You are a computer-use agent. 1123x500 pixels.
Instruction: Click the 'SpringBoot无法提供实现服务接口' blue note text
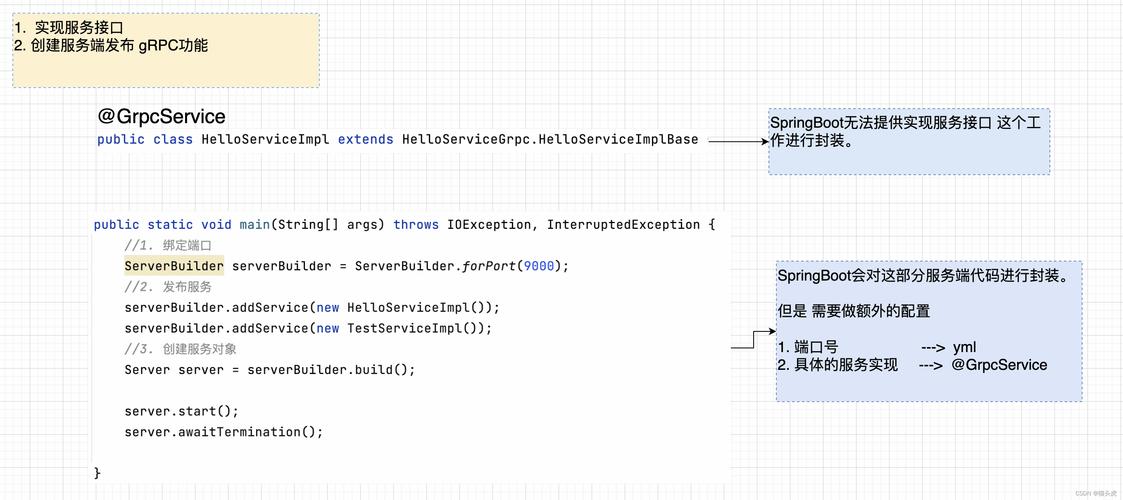[905, 132]
